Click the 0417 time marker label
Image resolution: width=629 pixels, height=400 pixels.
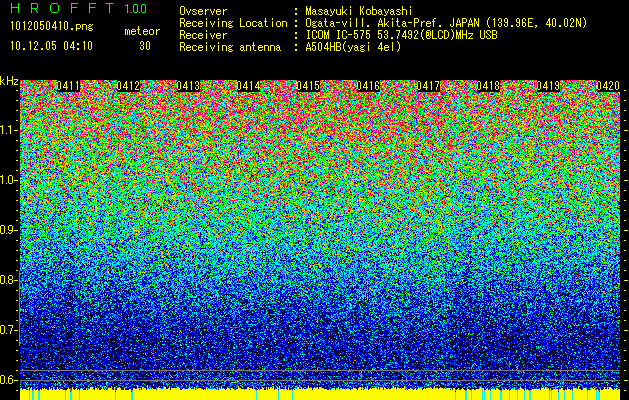pos(428,86)
